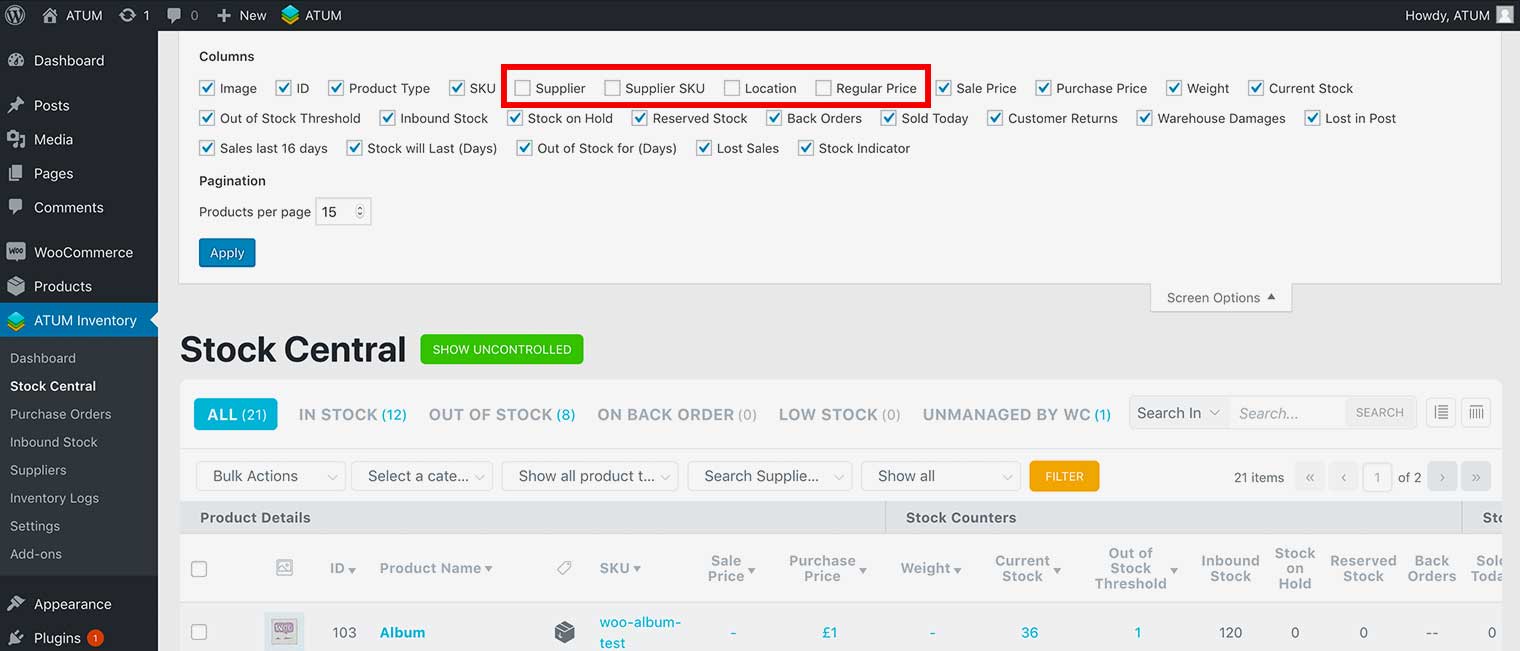The image size is (1520, 651).
Task: Open the updates icon in admin bar
Action: [x=128, y=15]
